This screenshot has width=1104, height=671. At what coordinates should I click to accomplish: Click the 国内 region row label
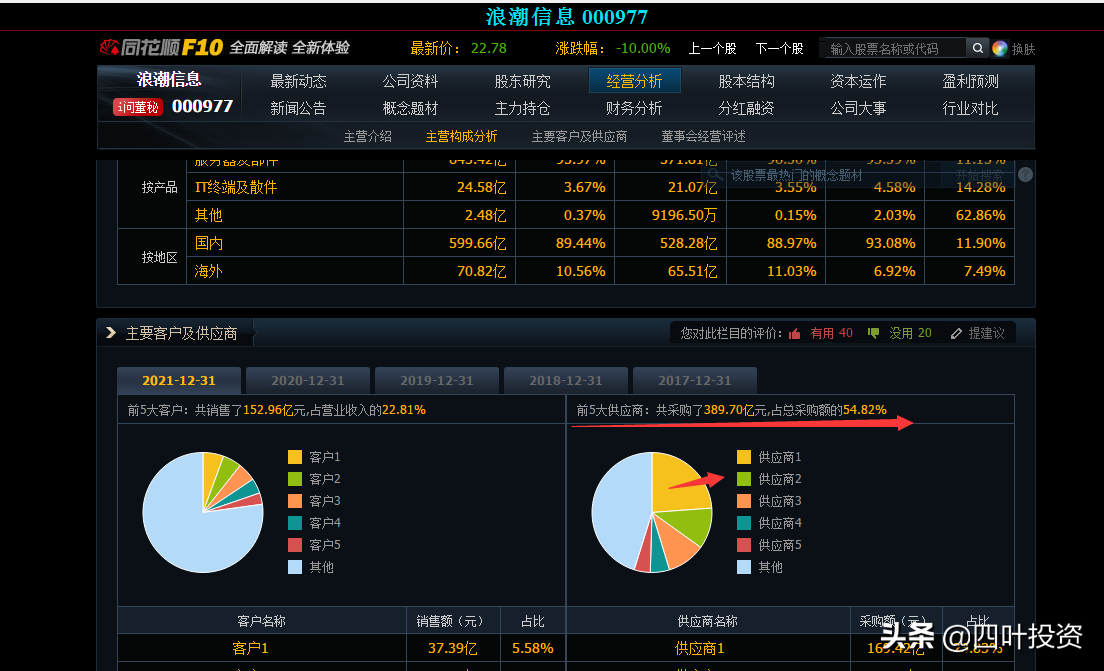click(x=208, y=244)
